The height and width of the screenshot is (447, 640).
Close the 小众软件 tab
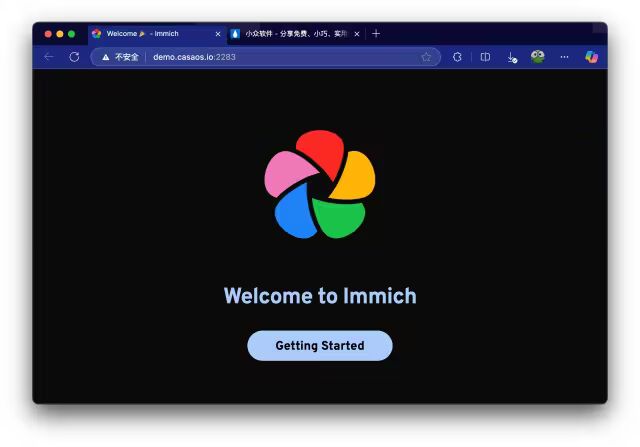[357, 34]
